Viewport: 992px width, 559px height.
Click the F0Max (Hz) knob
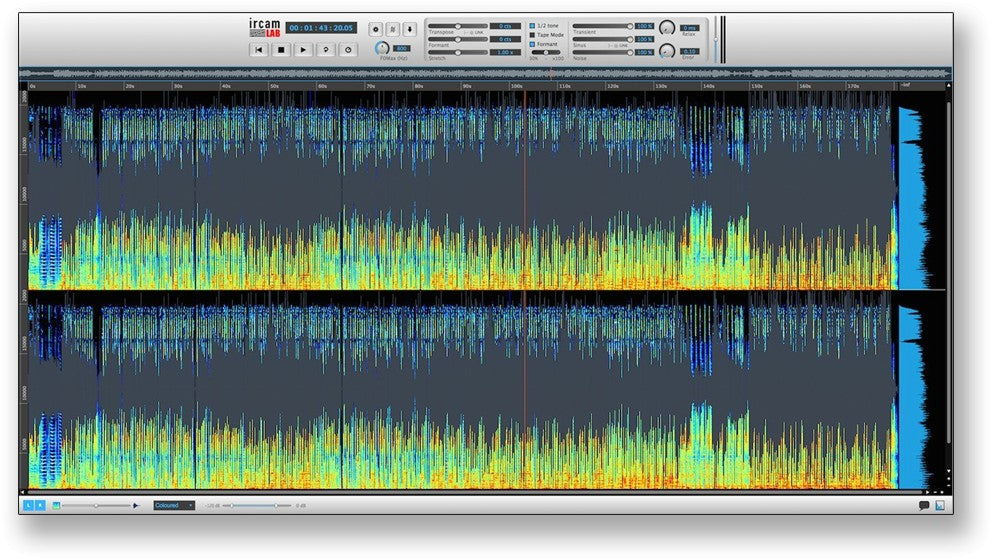[380, 48]
